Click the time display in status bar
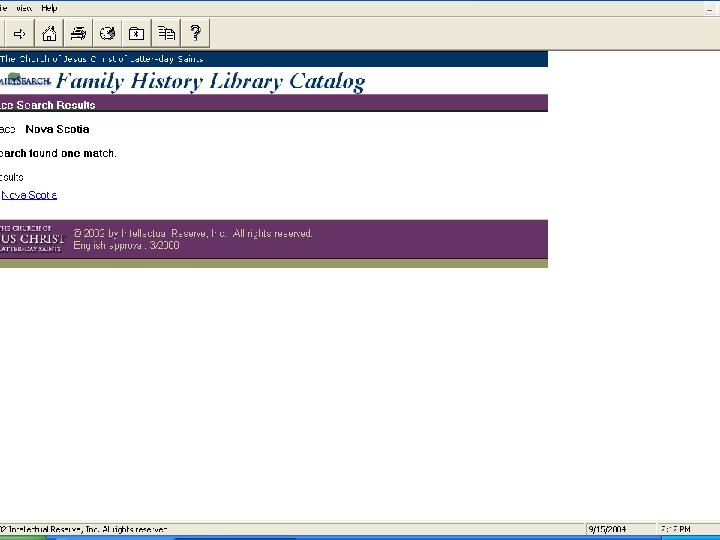 pos(675,529)
